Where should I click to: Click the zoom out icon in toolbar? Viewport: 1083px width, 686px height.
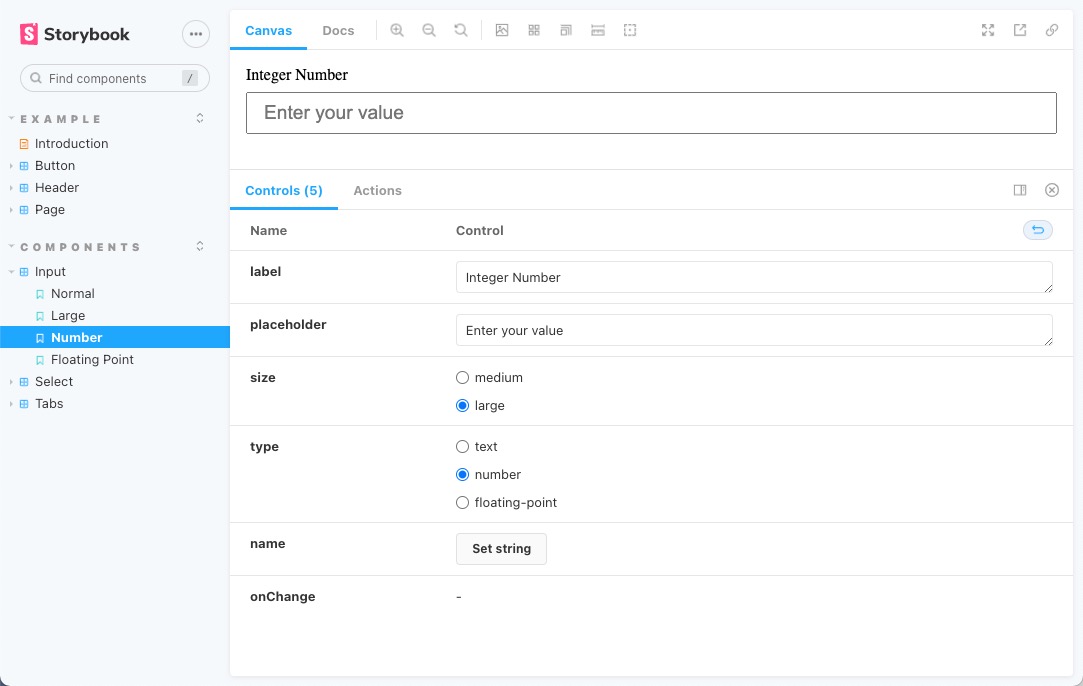coord(429,30)
